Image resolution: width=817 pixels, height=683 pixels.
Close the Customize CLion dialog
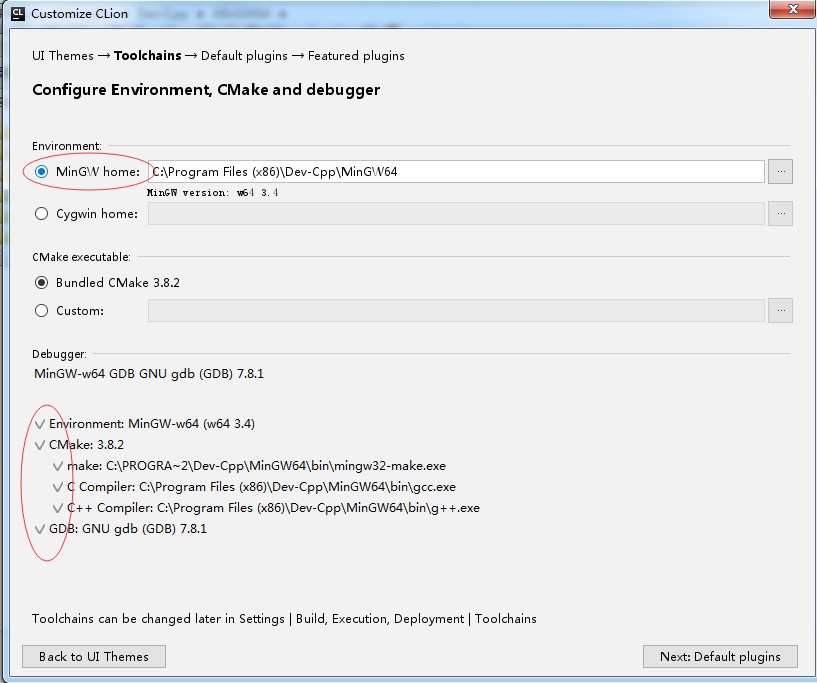[793, 9]
